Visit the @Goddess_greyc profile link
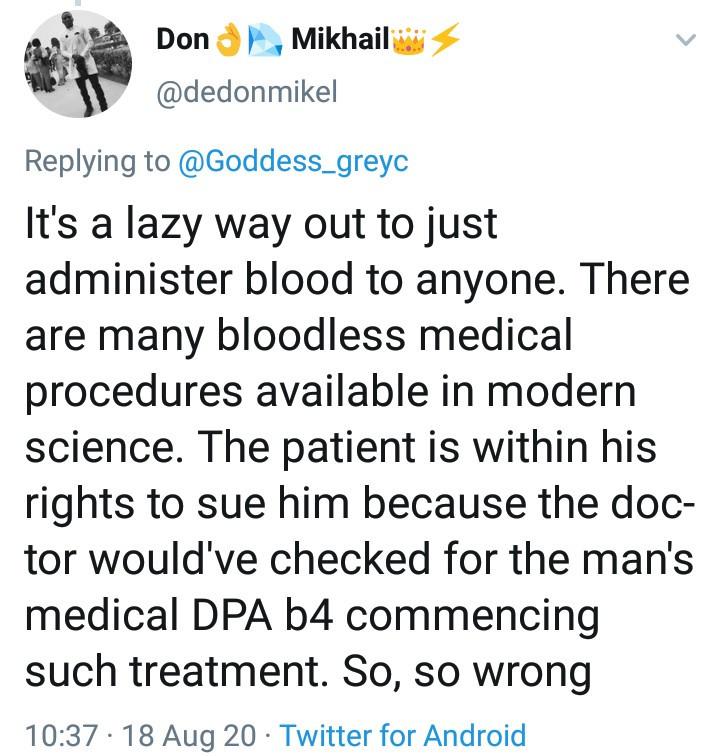This screenshot has width=720, height=756. (x=292, y=162)
